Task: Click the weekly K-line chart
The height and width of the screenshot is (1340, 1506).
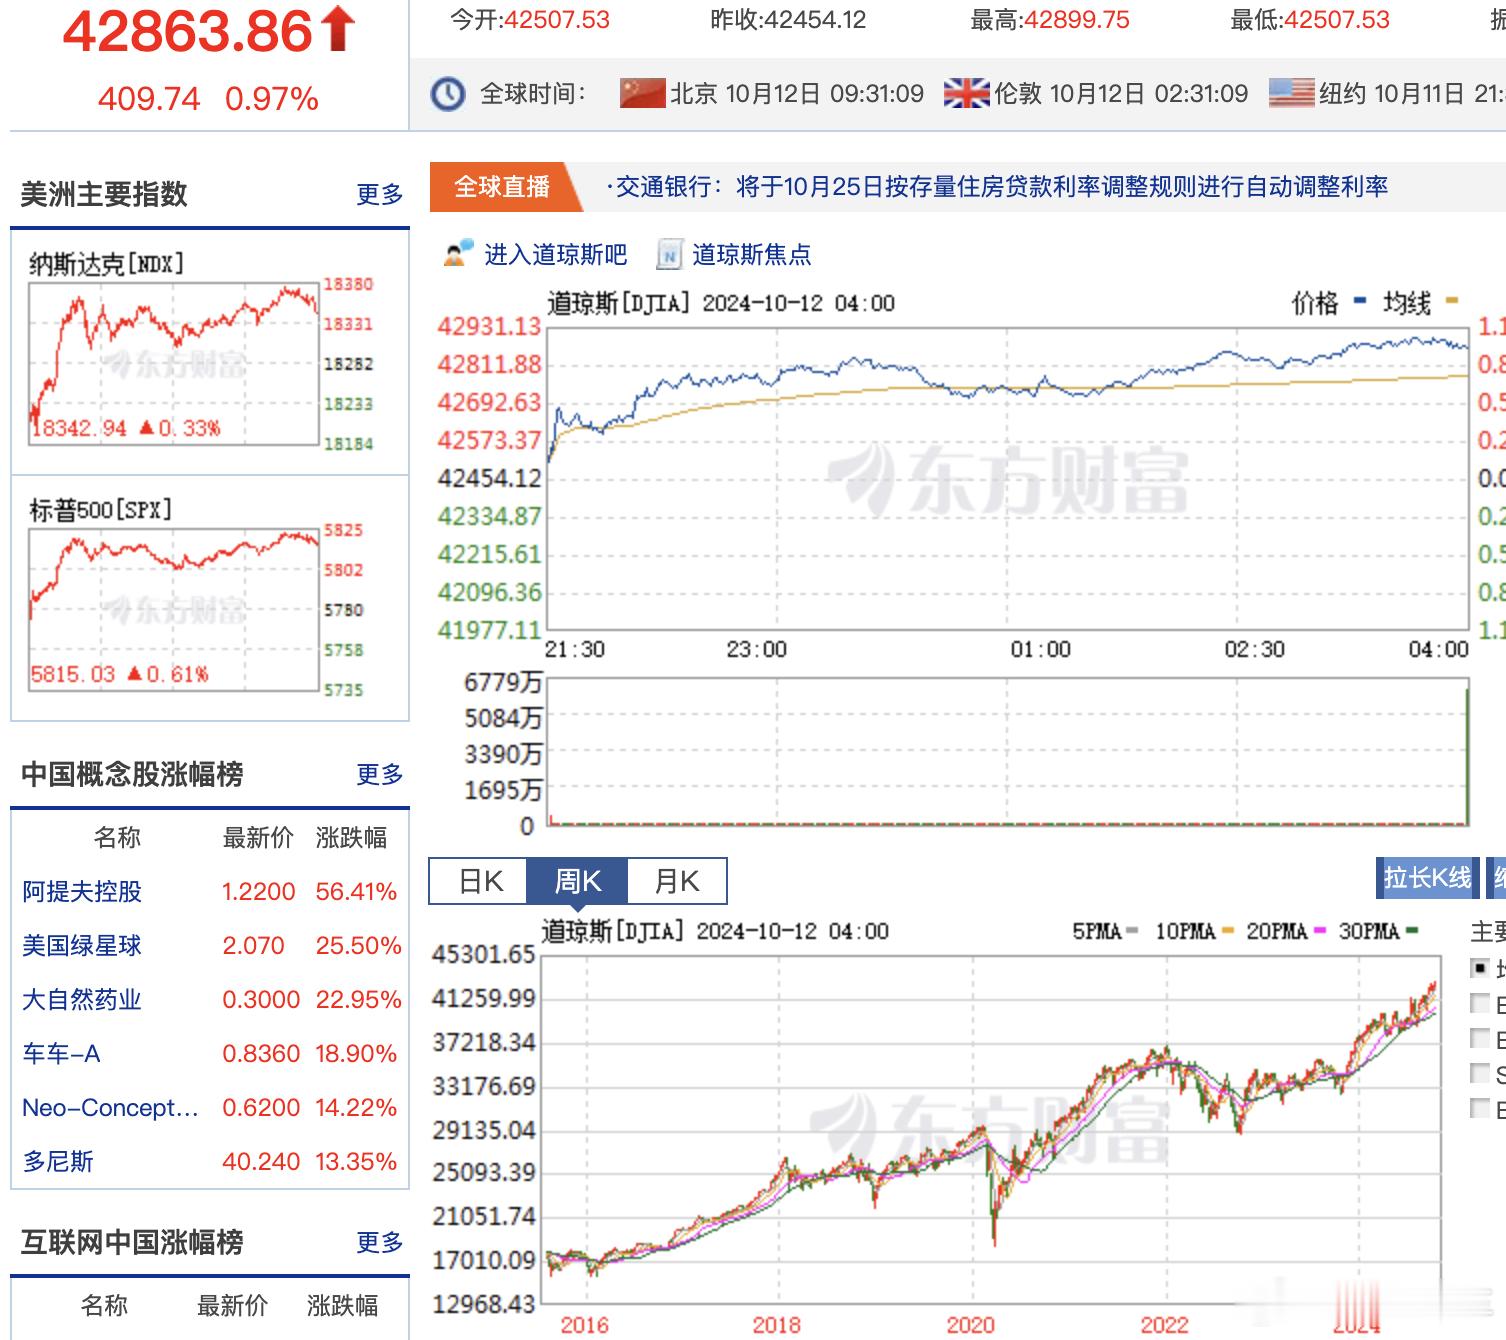Action: click(x=990, y=1129)
